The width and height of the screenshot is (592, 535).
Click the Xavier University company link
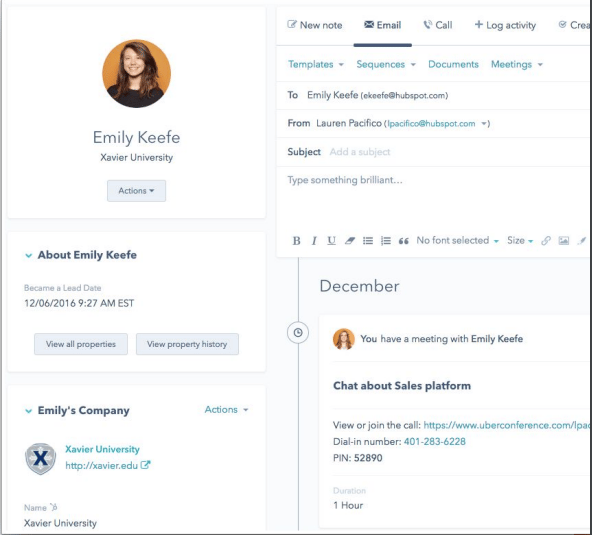(x=102, y=449)
